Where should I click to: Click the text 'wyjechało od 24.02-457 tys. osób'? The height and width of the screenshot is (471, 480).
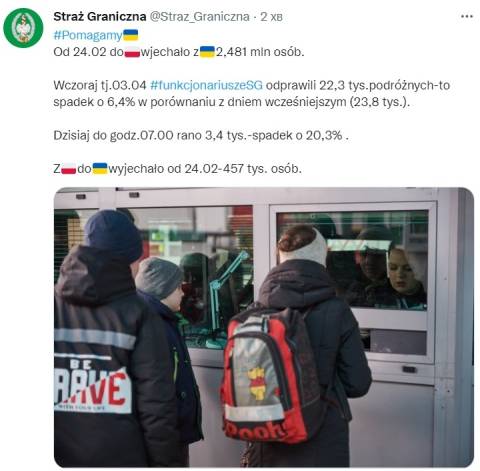[205, 169]
